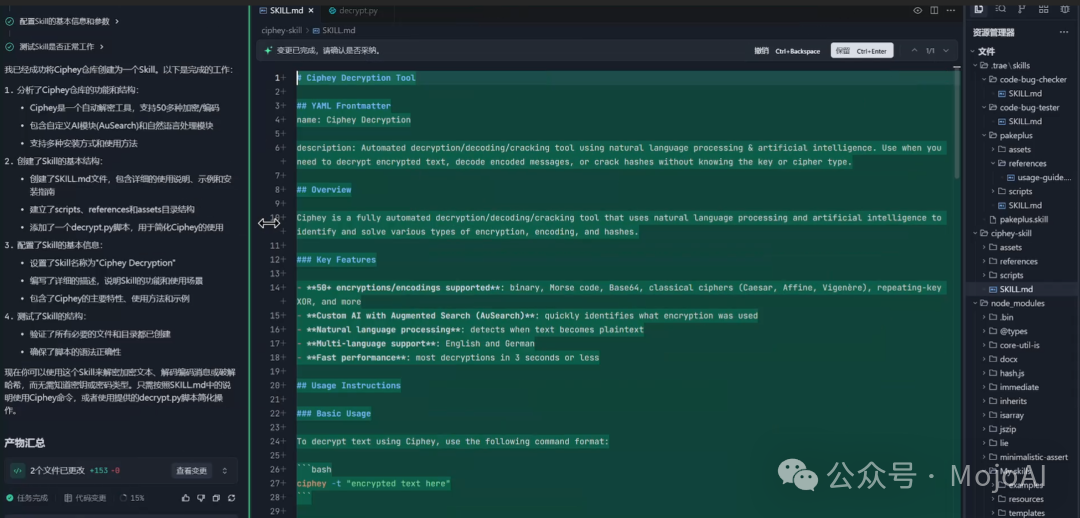Click the regenerate refresh icon
The image size is (1080, 518).
point(231,498)
